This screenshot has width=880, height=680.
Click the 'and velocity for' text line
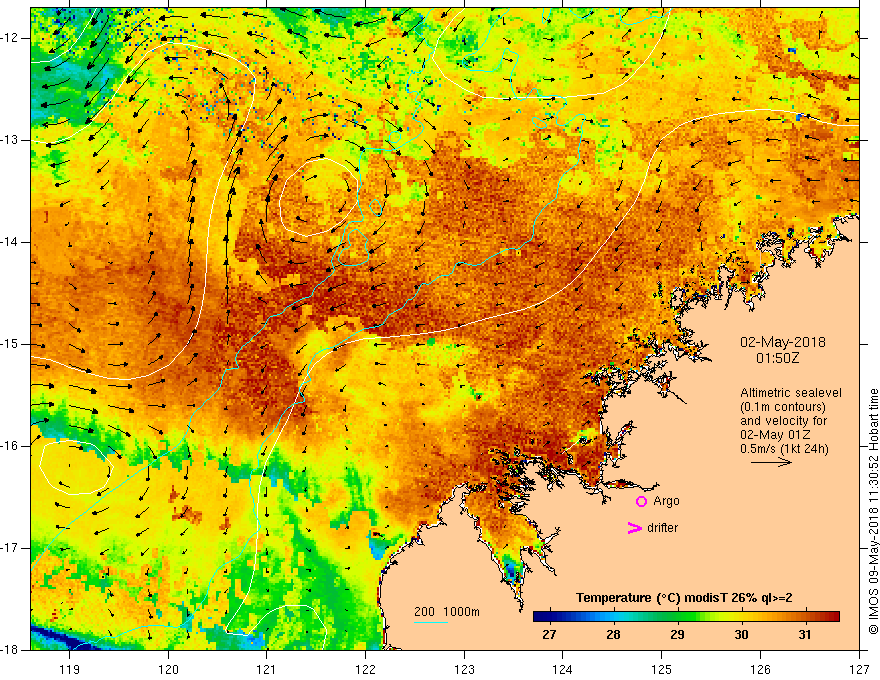pyautogui.click(x=783, y=421)
